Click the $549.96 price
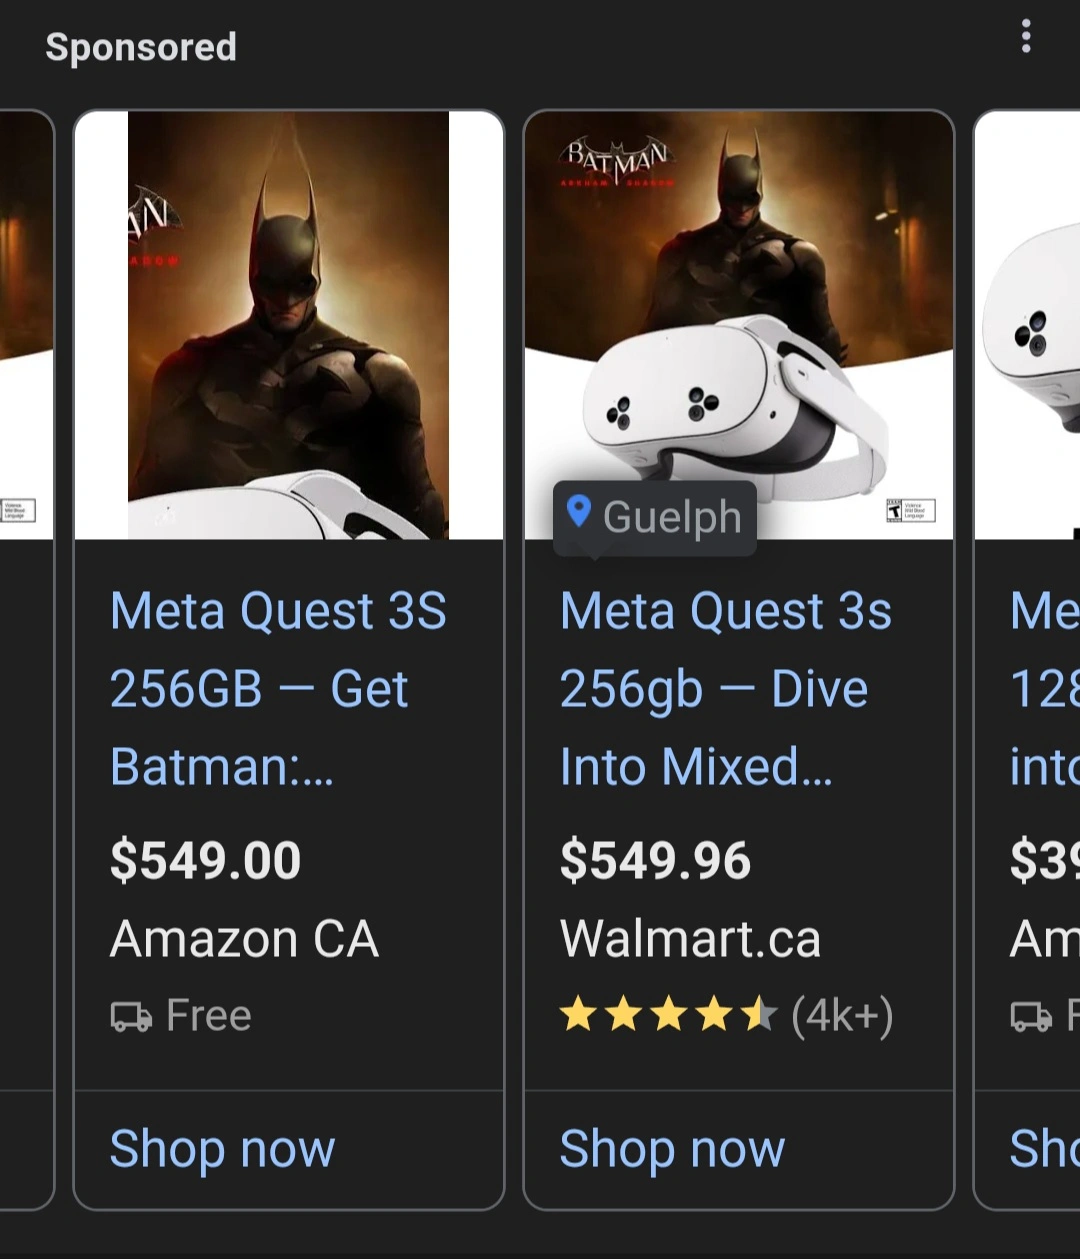 [x=655, y=861]
